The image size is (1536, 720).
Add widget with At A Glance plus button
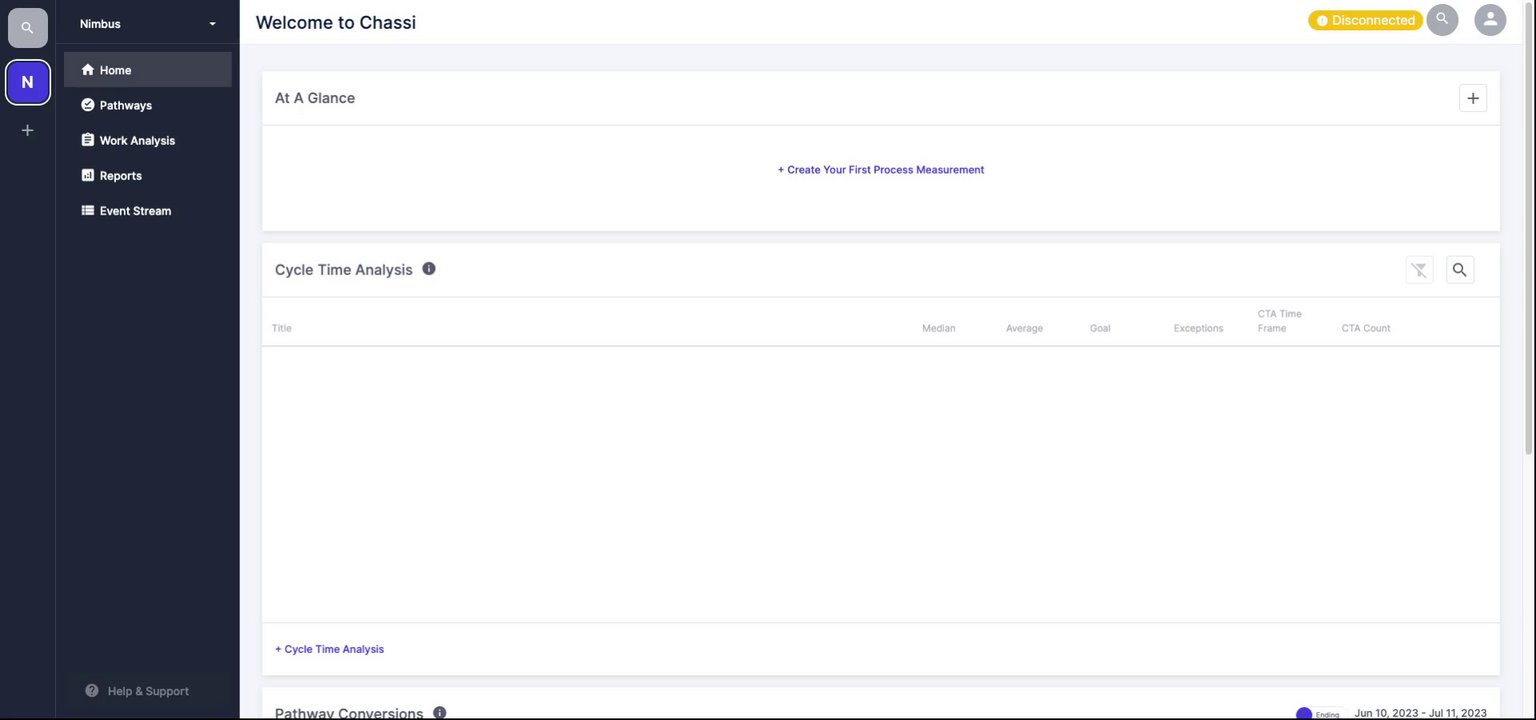(1473, 98)
